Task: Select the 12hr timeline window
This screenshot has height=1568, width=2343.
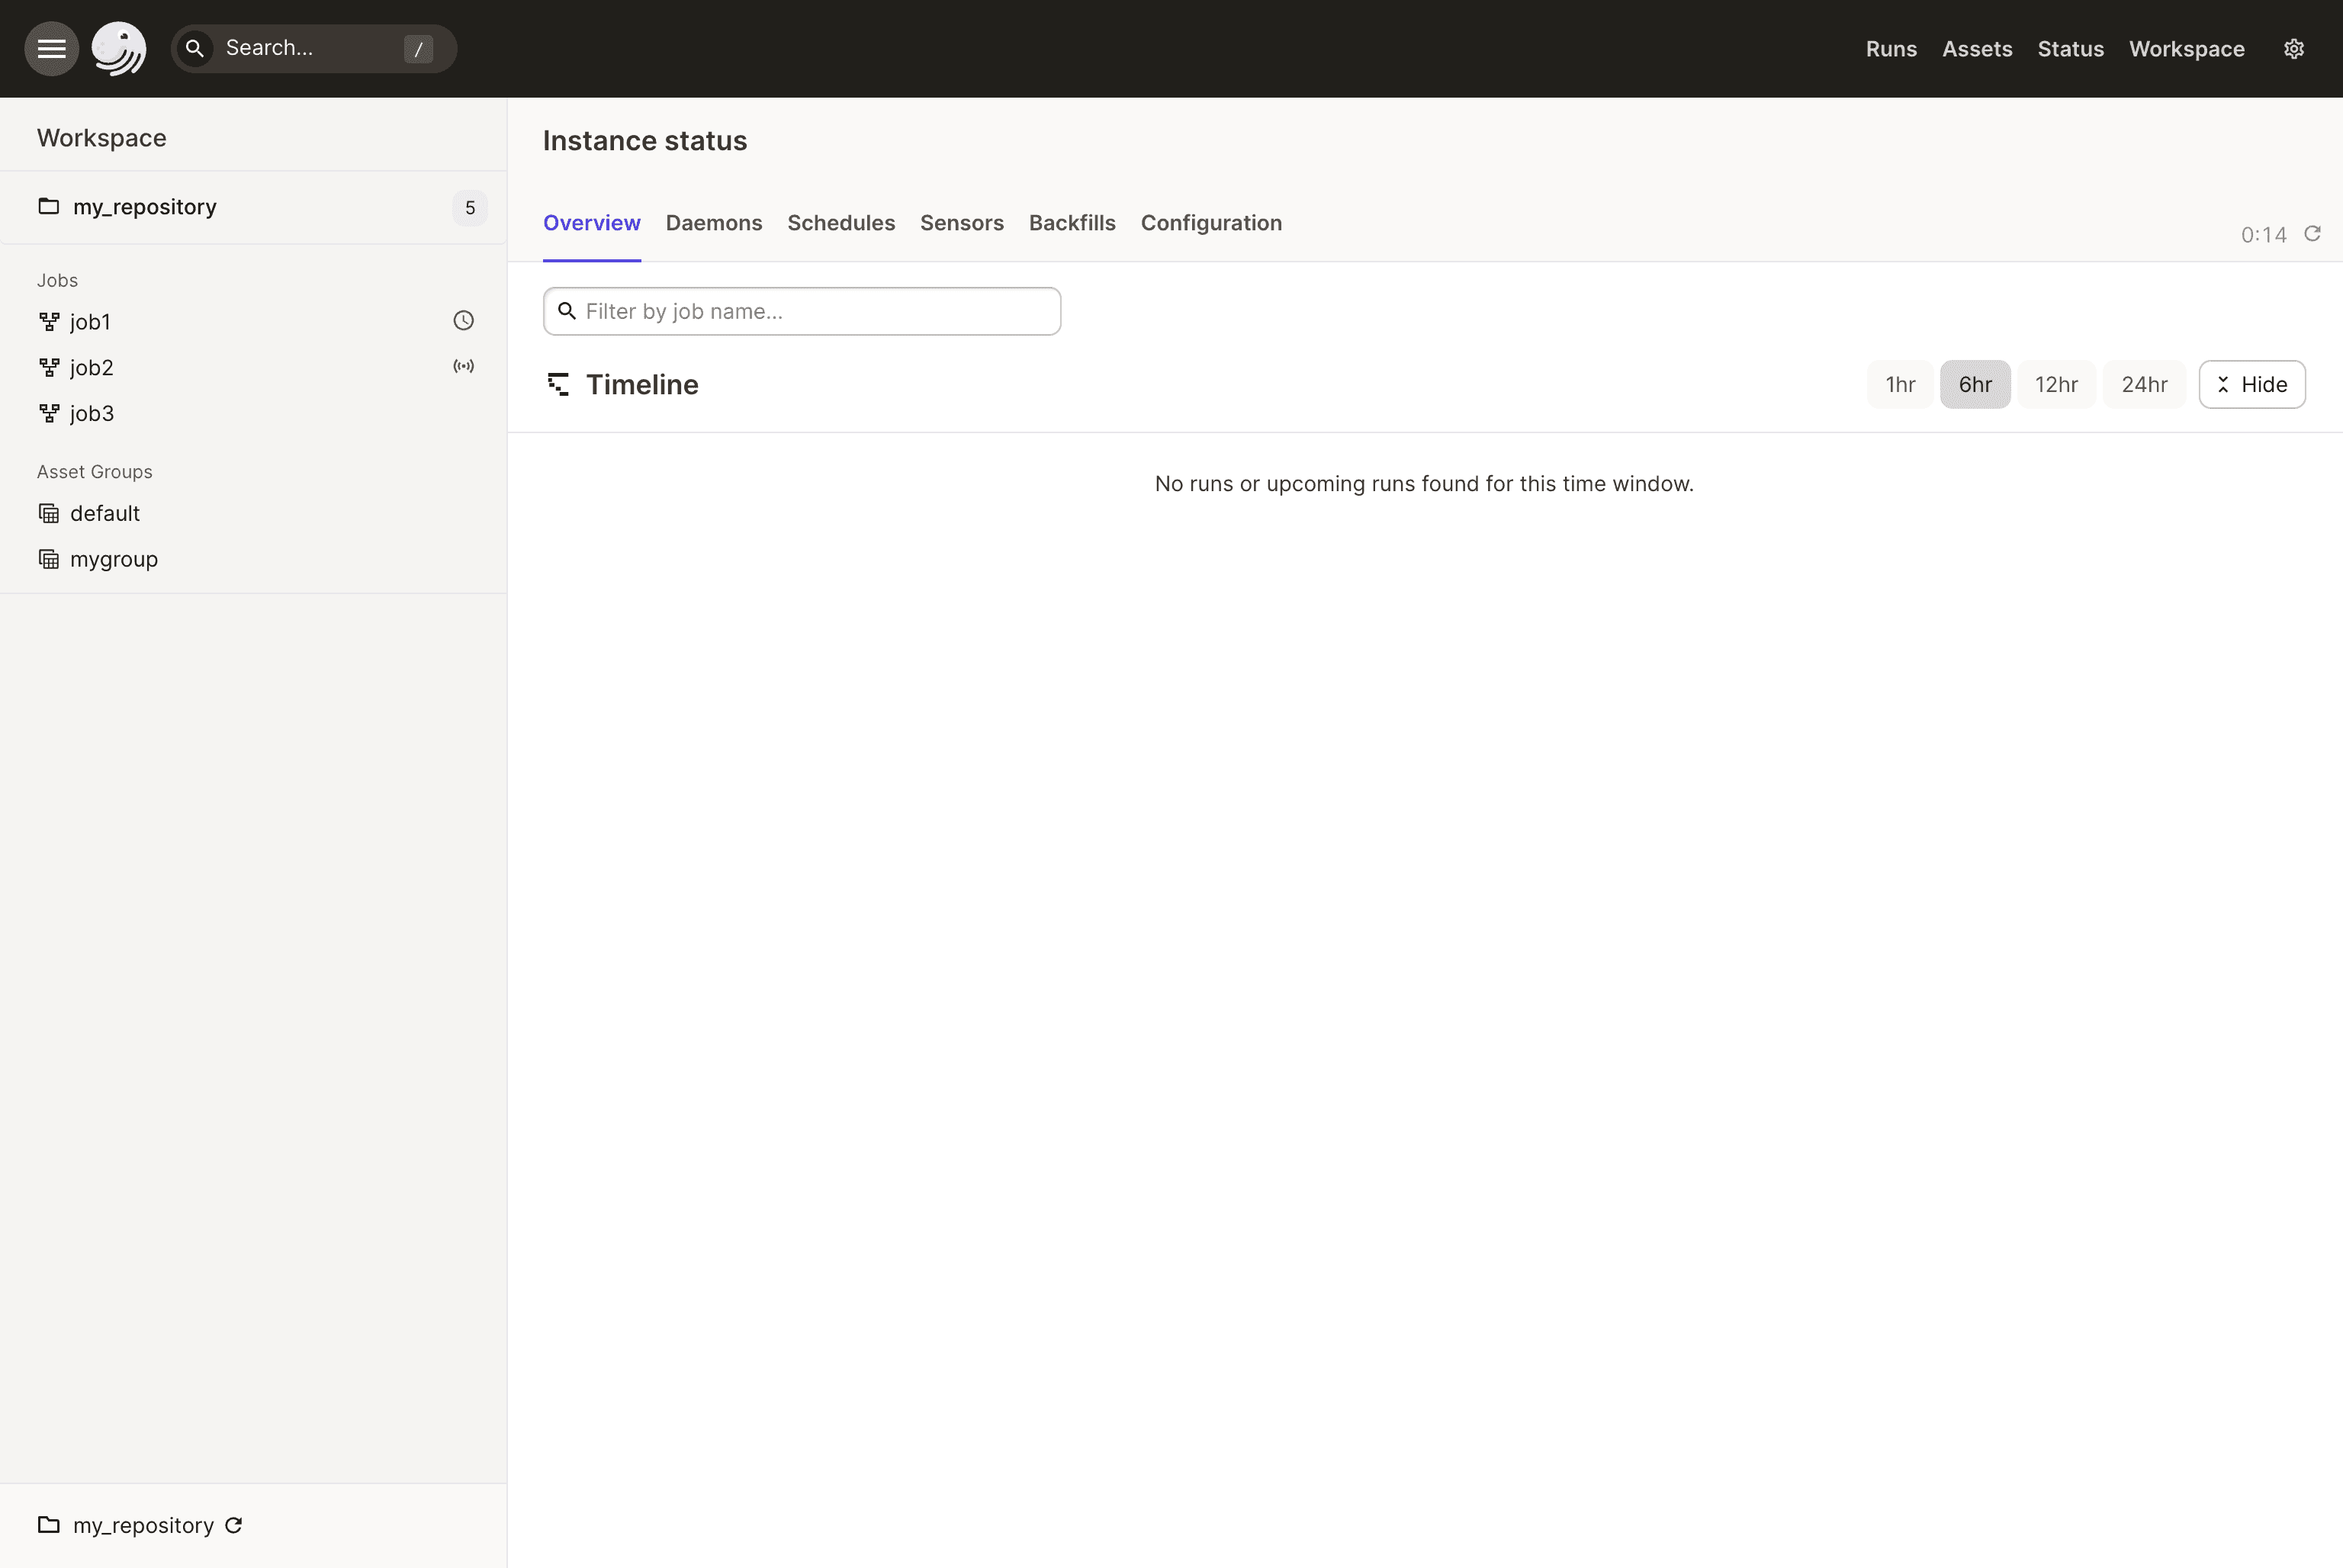Action: pyautogui.click(x=2056, y=384)
